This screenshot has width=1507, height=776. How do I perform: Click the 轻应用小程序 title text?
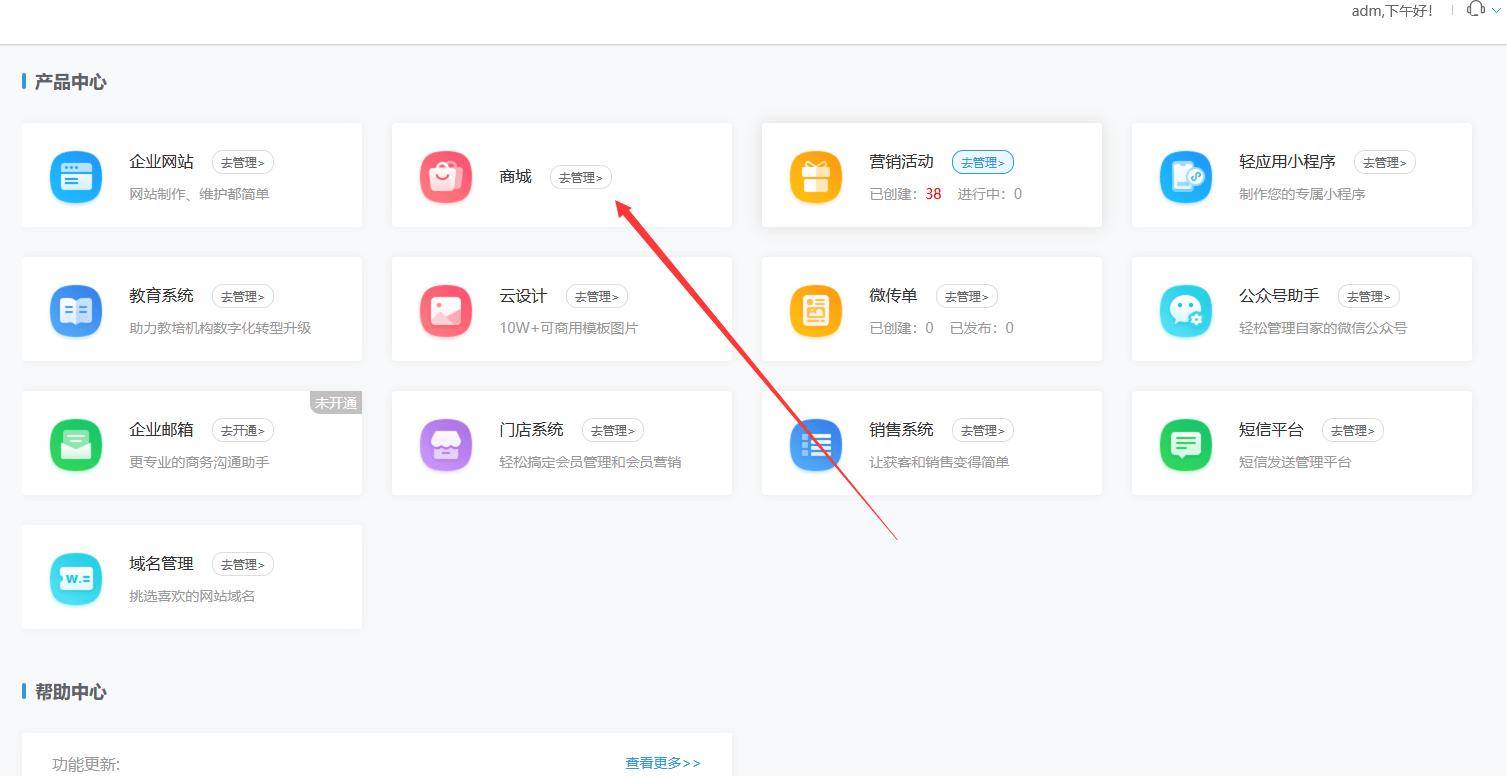[1287, 161]
